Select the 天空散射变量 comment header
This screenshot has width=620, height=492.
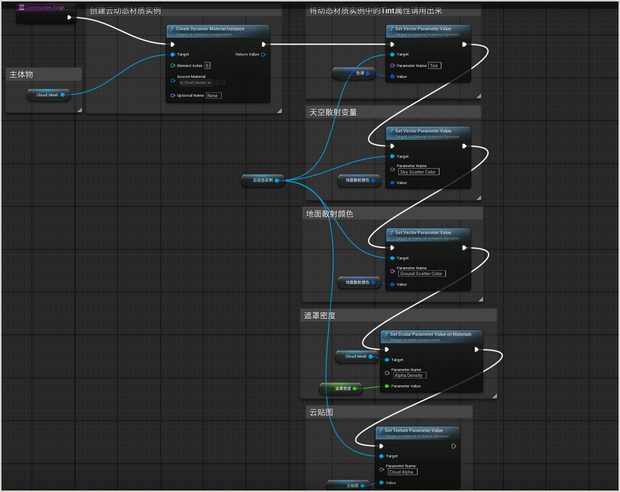[x=393, y=112]
